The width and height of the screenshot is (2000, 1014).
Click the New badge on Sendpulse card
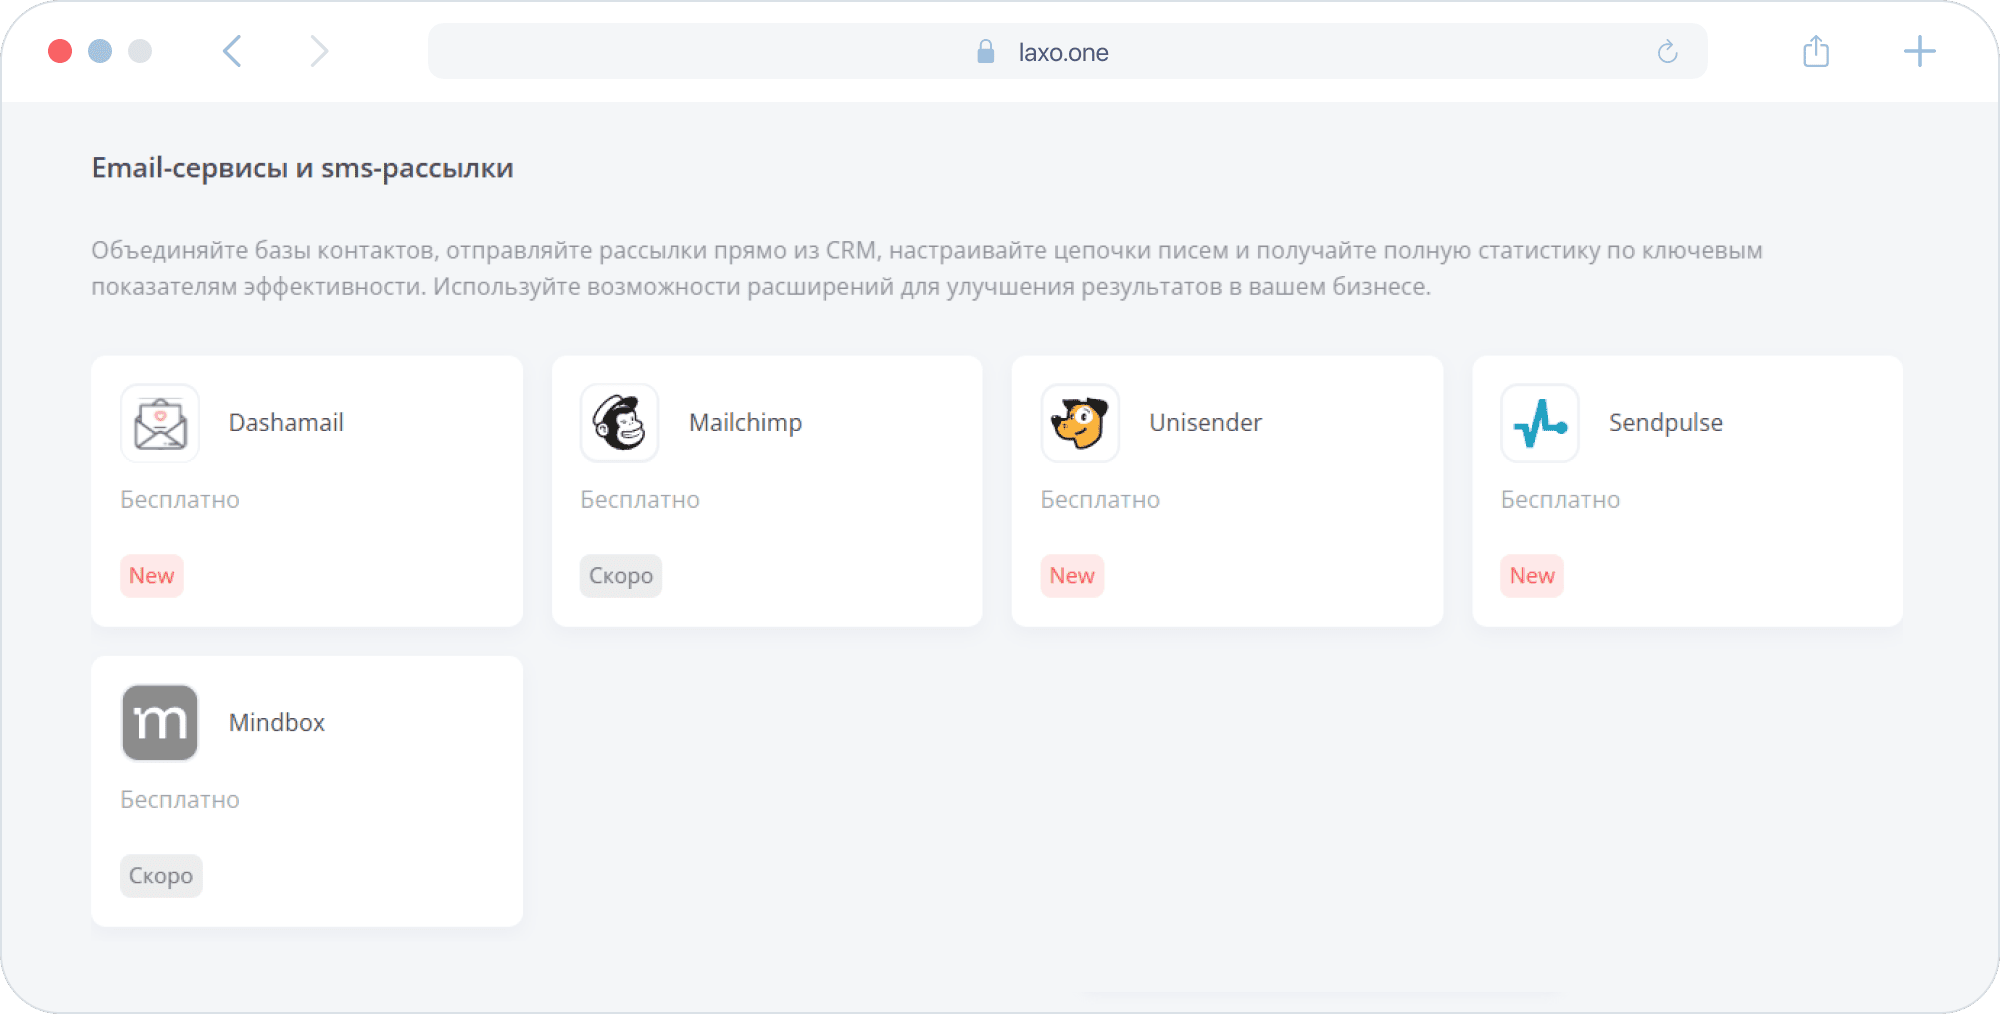point(1532,576)
